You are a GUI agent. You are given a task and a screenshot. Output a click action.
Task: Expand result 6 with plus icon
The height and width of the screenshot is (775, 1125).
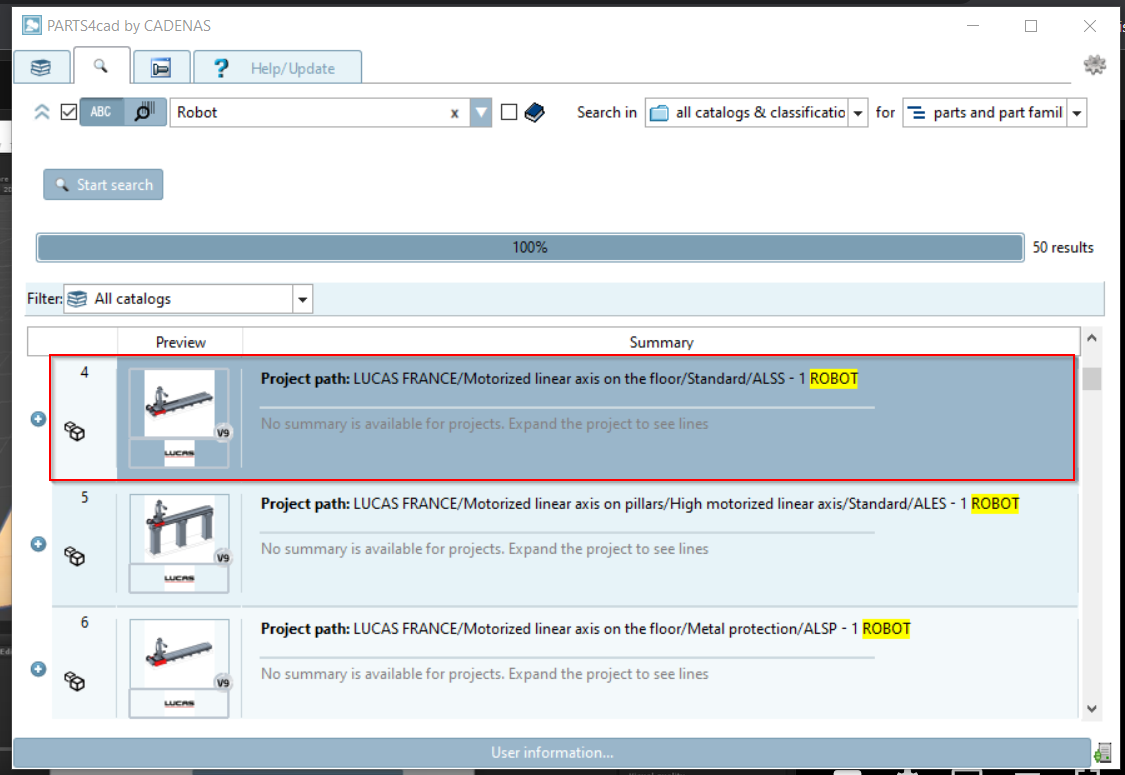(x=39, y=669)
